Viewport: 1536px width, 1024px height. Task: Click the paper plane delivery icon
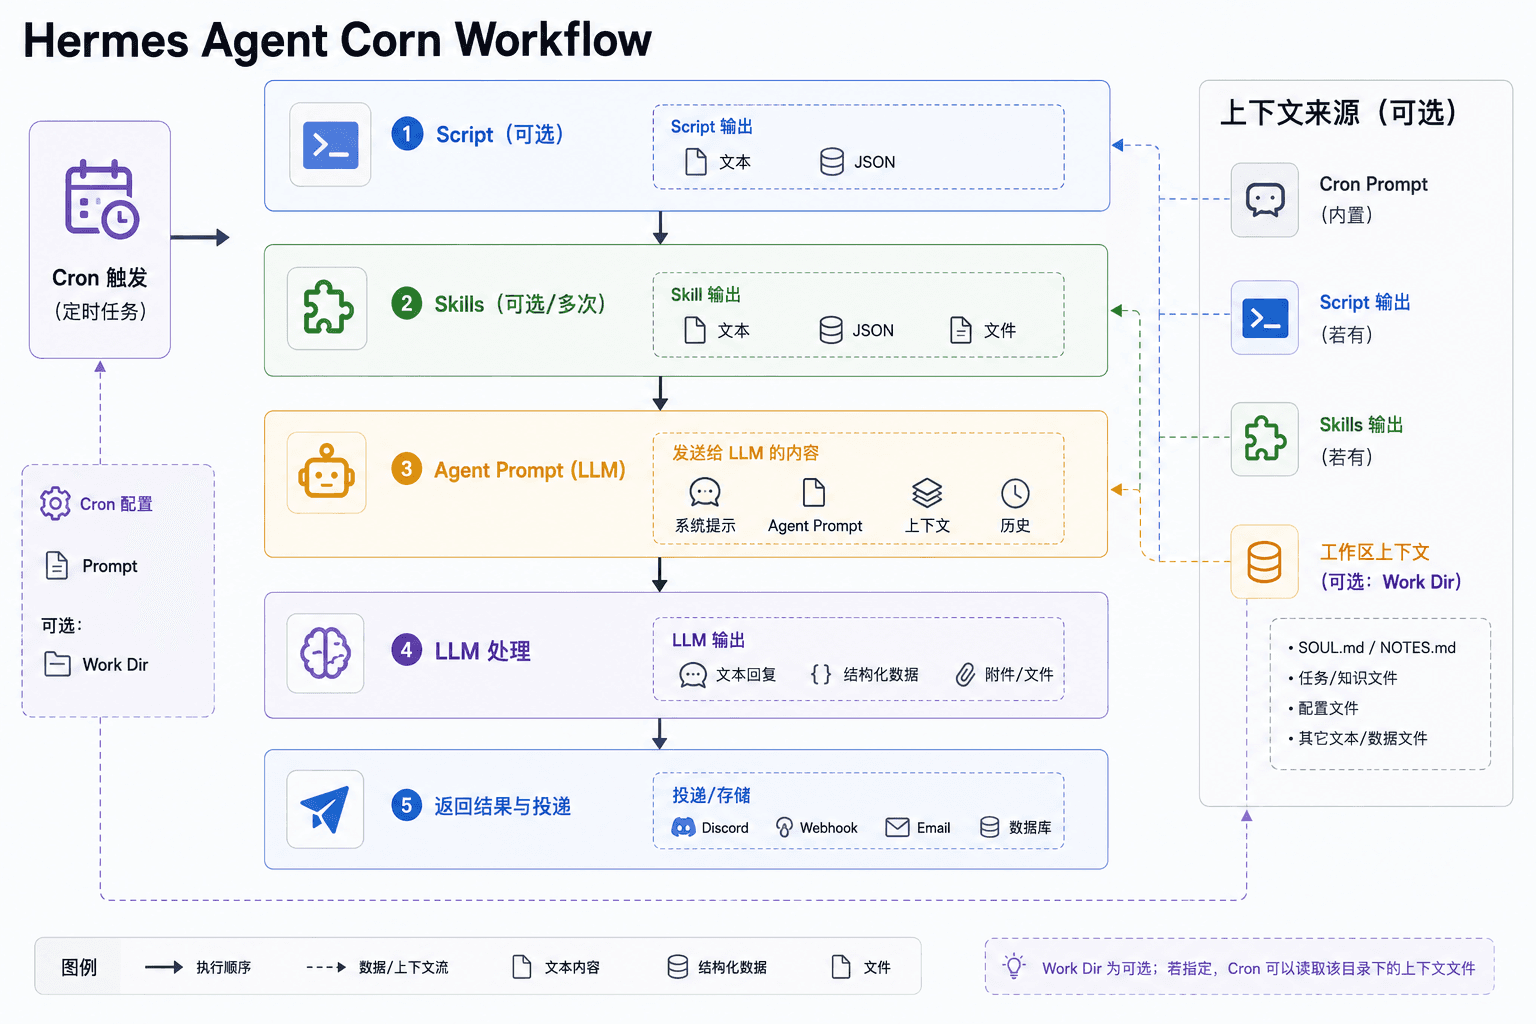[x=325, y=808]
